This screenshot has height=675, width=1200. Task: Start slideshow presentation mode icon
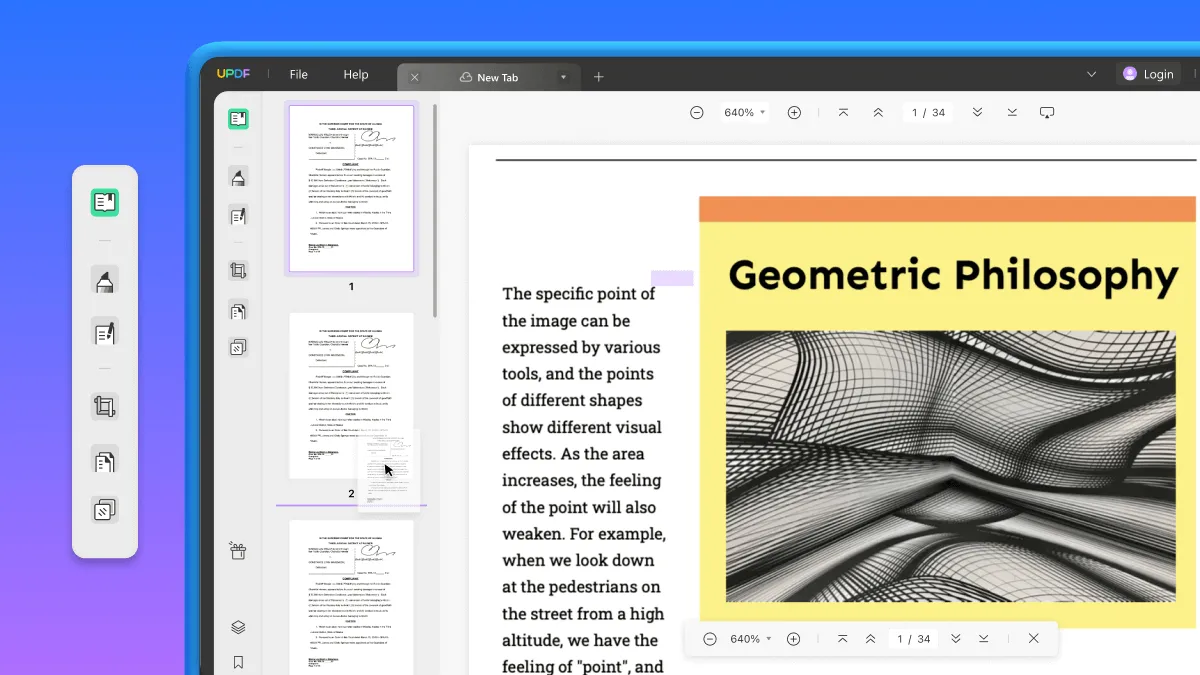coord(1047,113)
